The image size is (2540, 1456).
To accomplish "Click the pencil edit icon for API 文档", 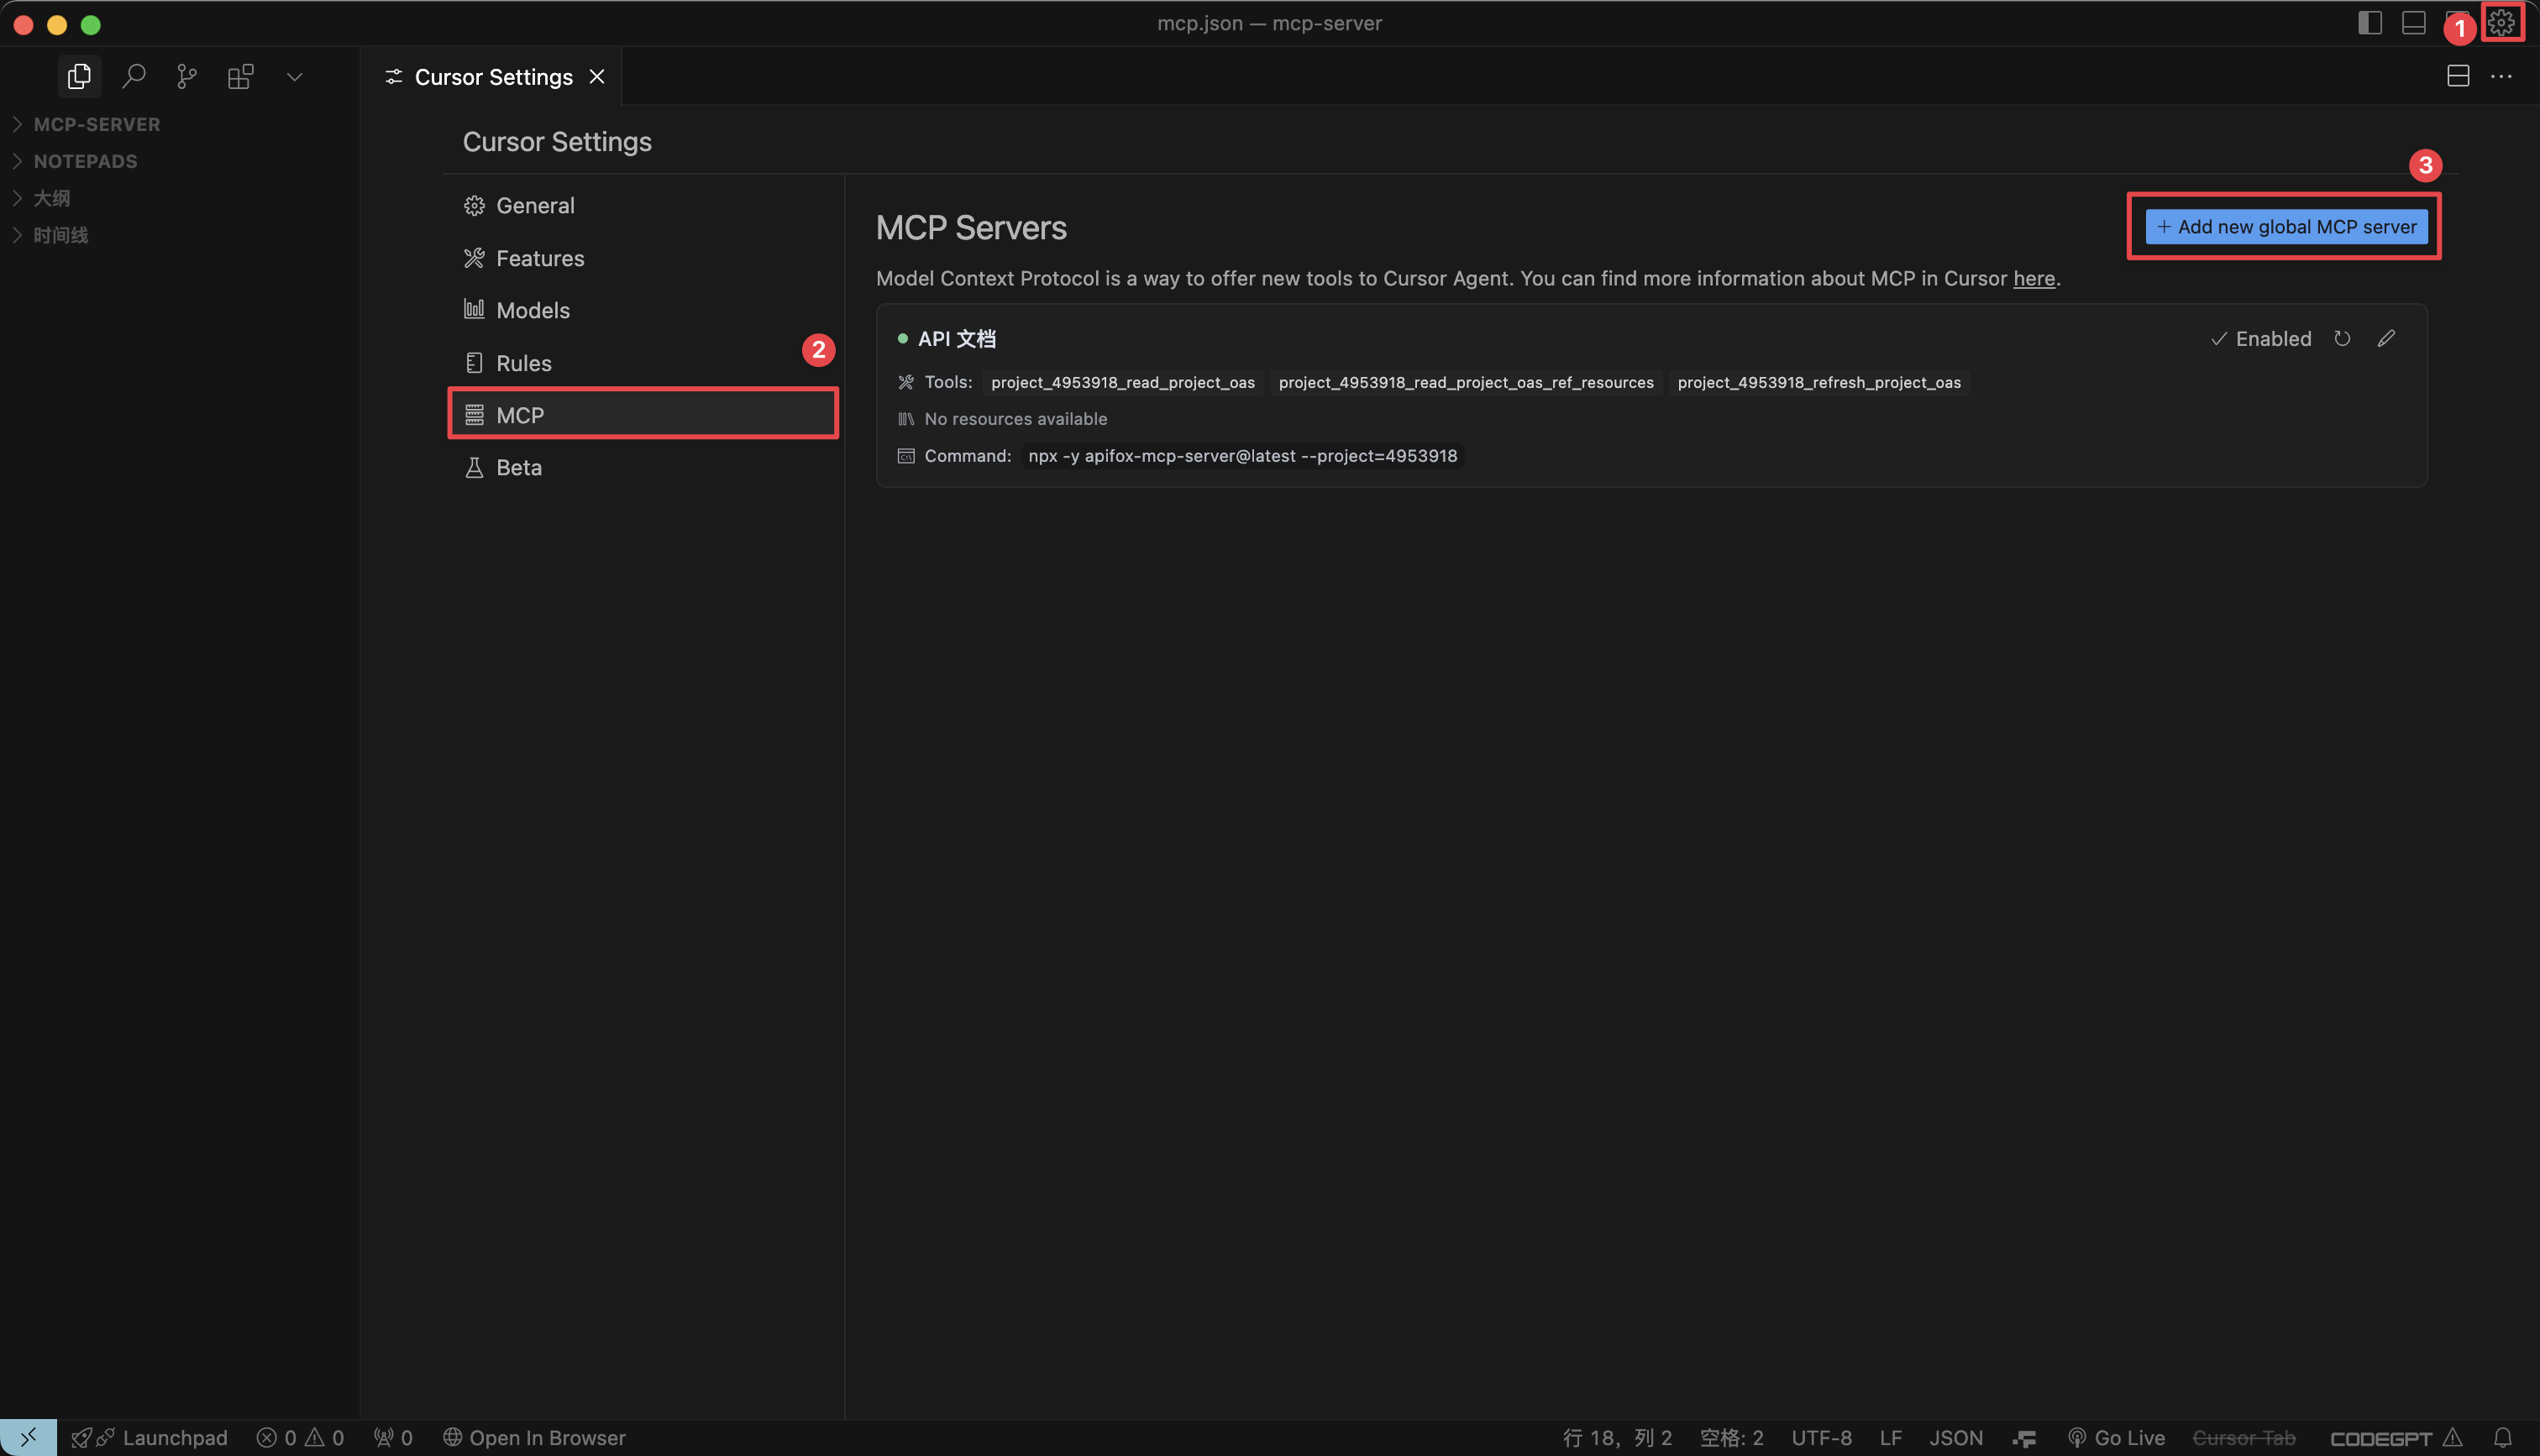I will pos(2386,338).
